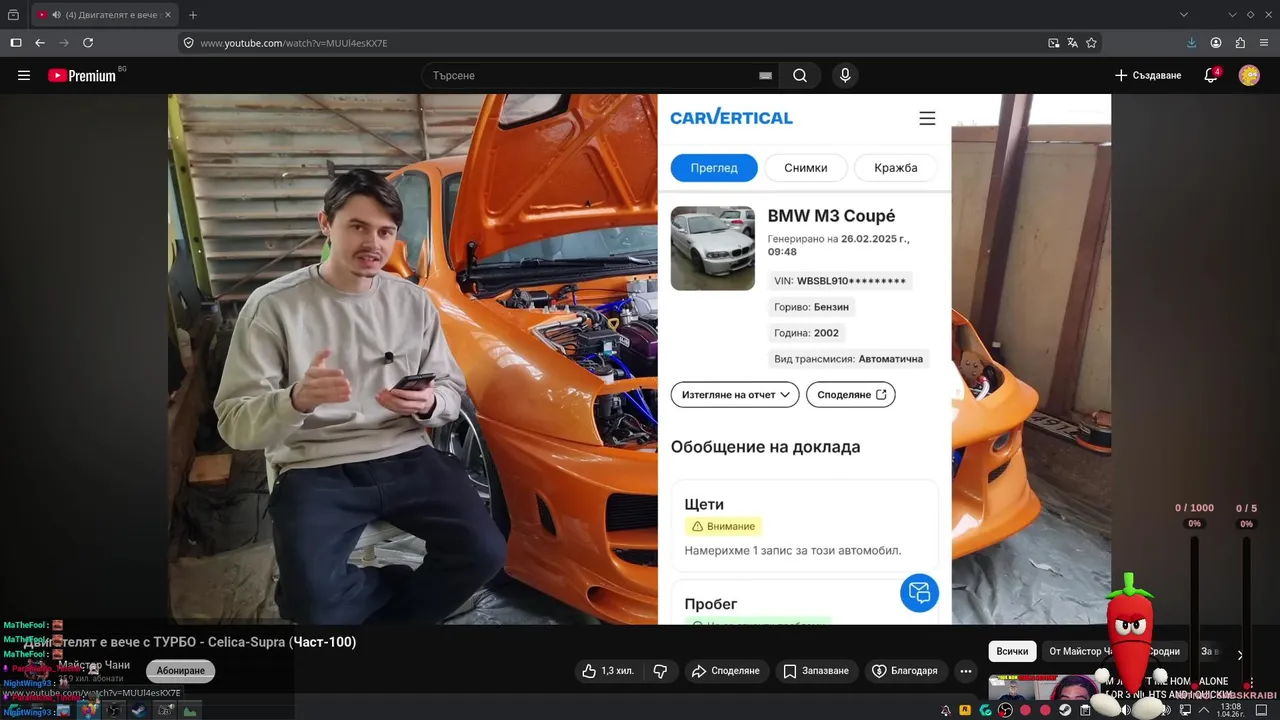1280x720 pixels.
Task: Expand Изтегляне на отчет dropdown
Action: (735, 395)
